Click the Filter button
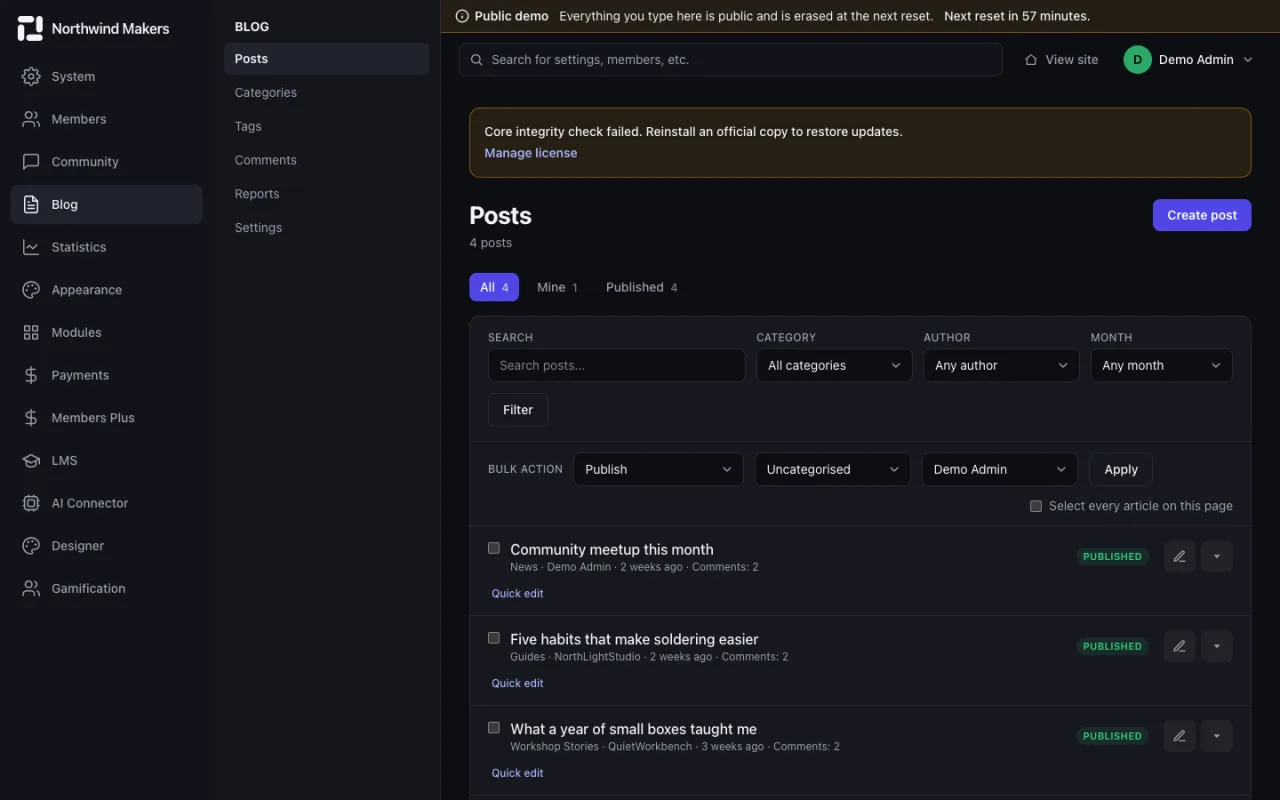The width and height of the screenshot is (1280, 800). point(518,410)
